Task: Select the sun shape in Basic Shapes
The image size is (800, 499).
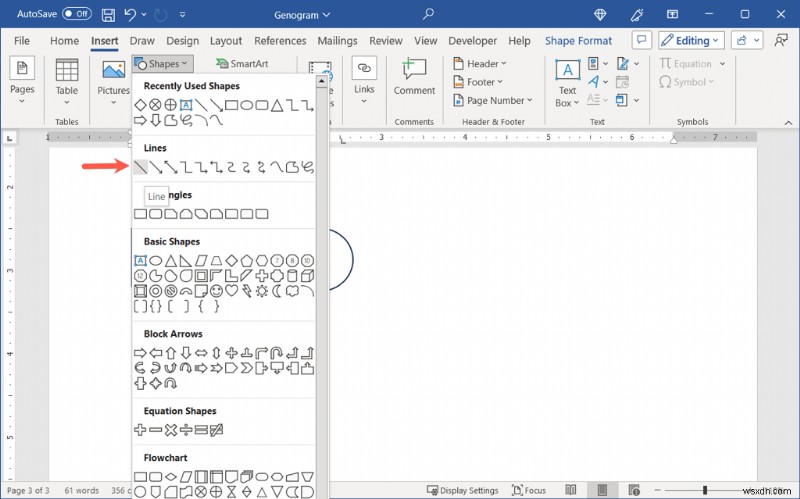Action: point(262,291)
